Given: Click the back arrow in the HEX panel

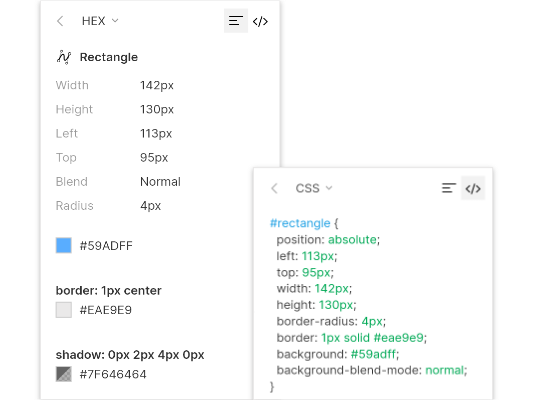Looking at the screenshot, I should 60,21.
